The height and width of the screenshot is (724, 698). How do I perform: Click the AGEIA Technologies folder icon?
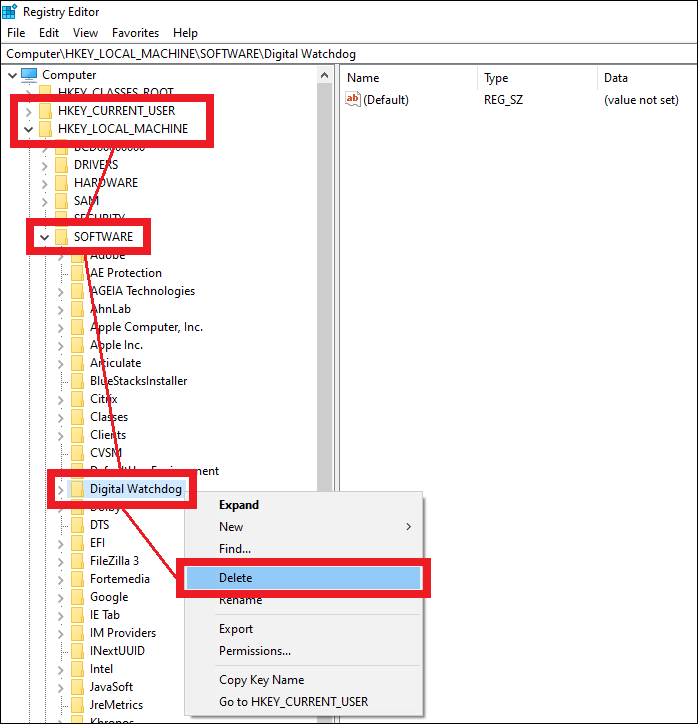(x=78, y=291)
